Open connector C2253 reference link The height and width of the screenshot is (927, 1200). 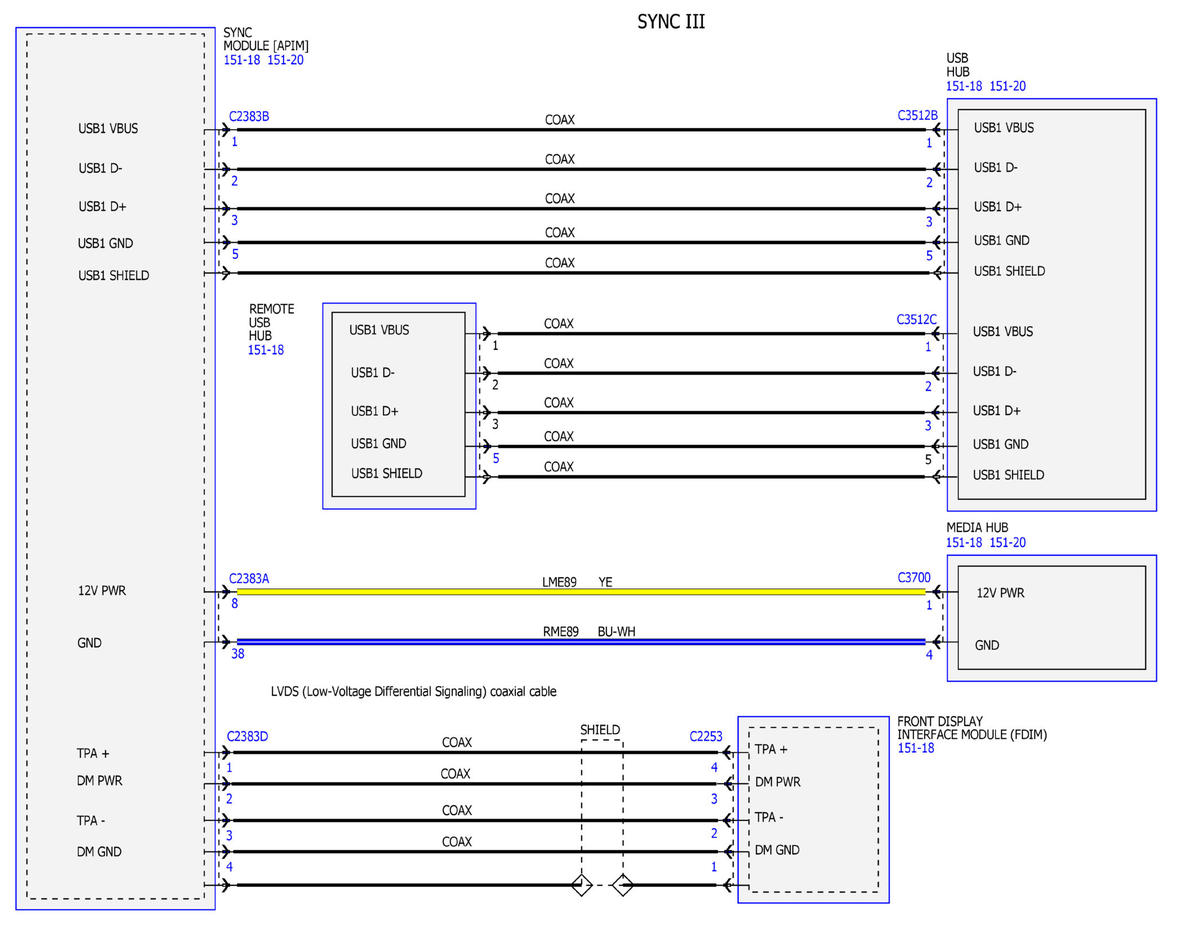pyautogui.click(x=706, y=737)
